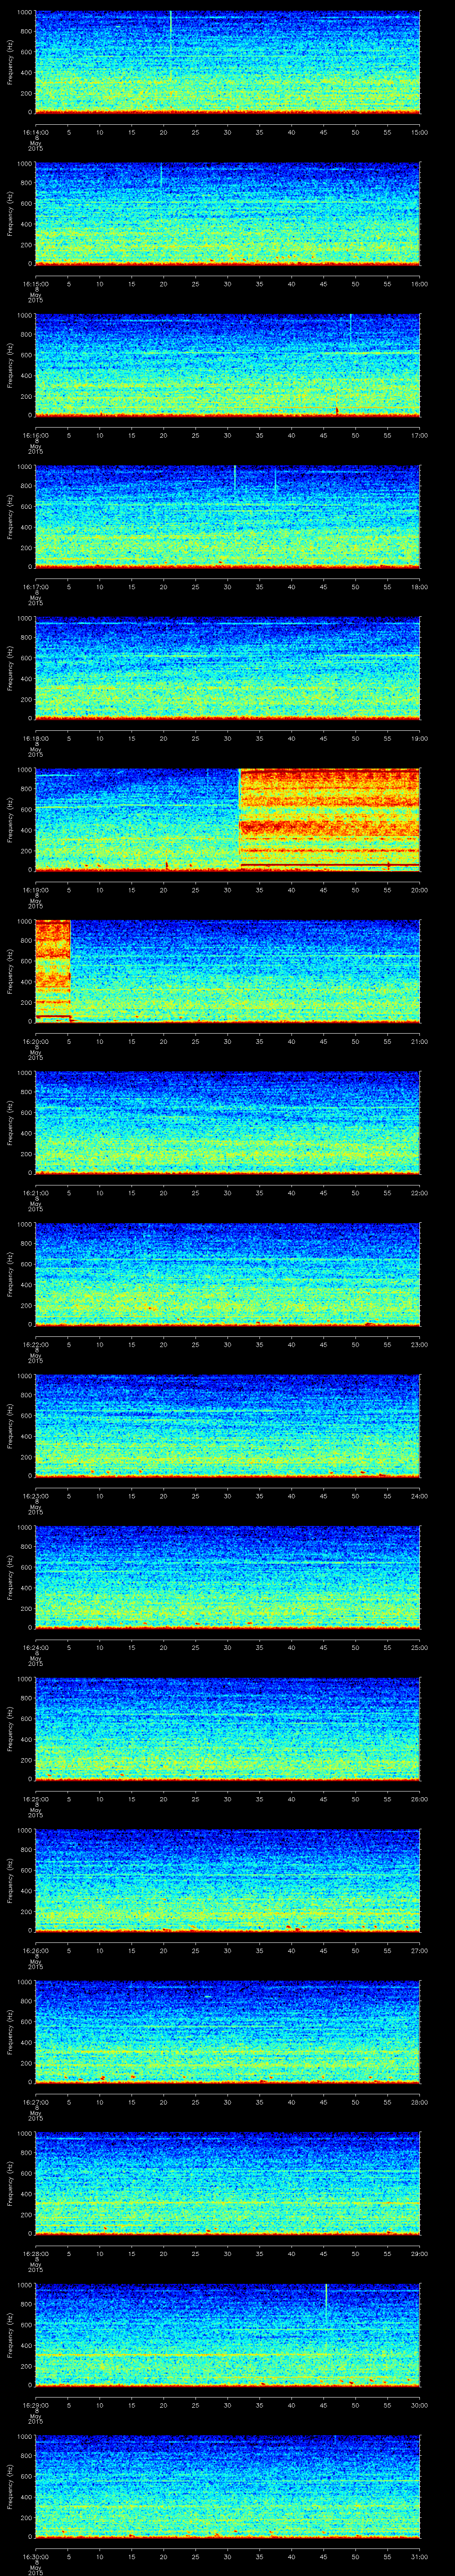Image resolution: width=455 pixels, height=2576 pixels.
Task: Click the 16:26:00 start time label
Action: (35, 1950)
